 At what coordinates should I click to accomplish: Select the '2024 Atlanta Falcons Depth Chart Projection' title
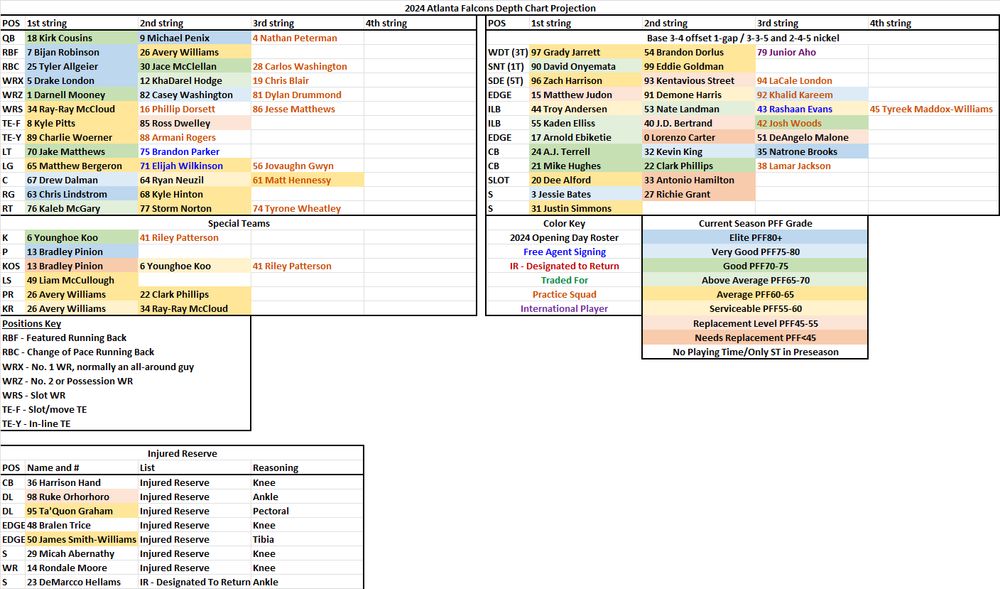tap(500, 8)
